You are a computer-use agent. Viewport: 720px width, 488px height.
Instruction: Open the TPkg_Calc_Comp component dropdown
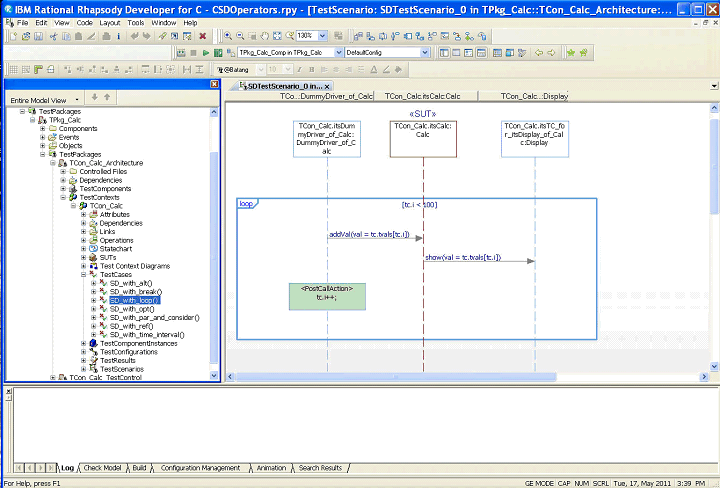[x=338, y=53]
